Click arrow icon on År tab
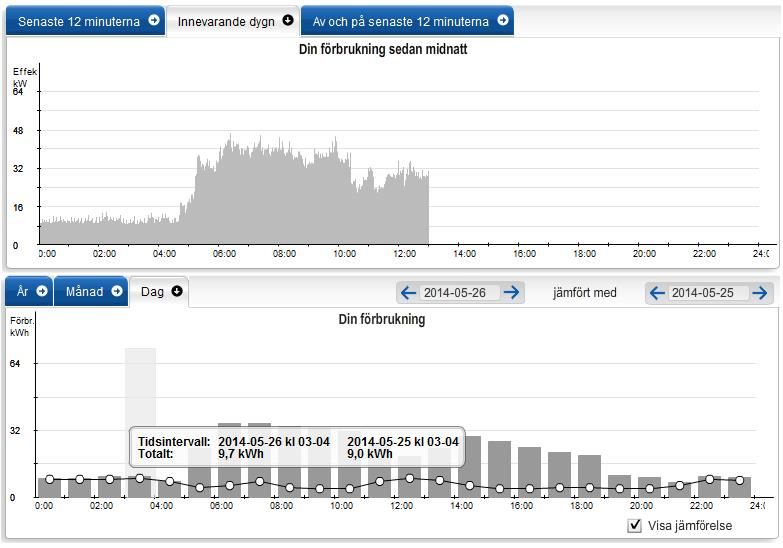This screenshot has width=783, height=548. (42, 291)
